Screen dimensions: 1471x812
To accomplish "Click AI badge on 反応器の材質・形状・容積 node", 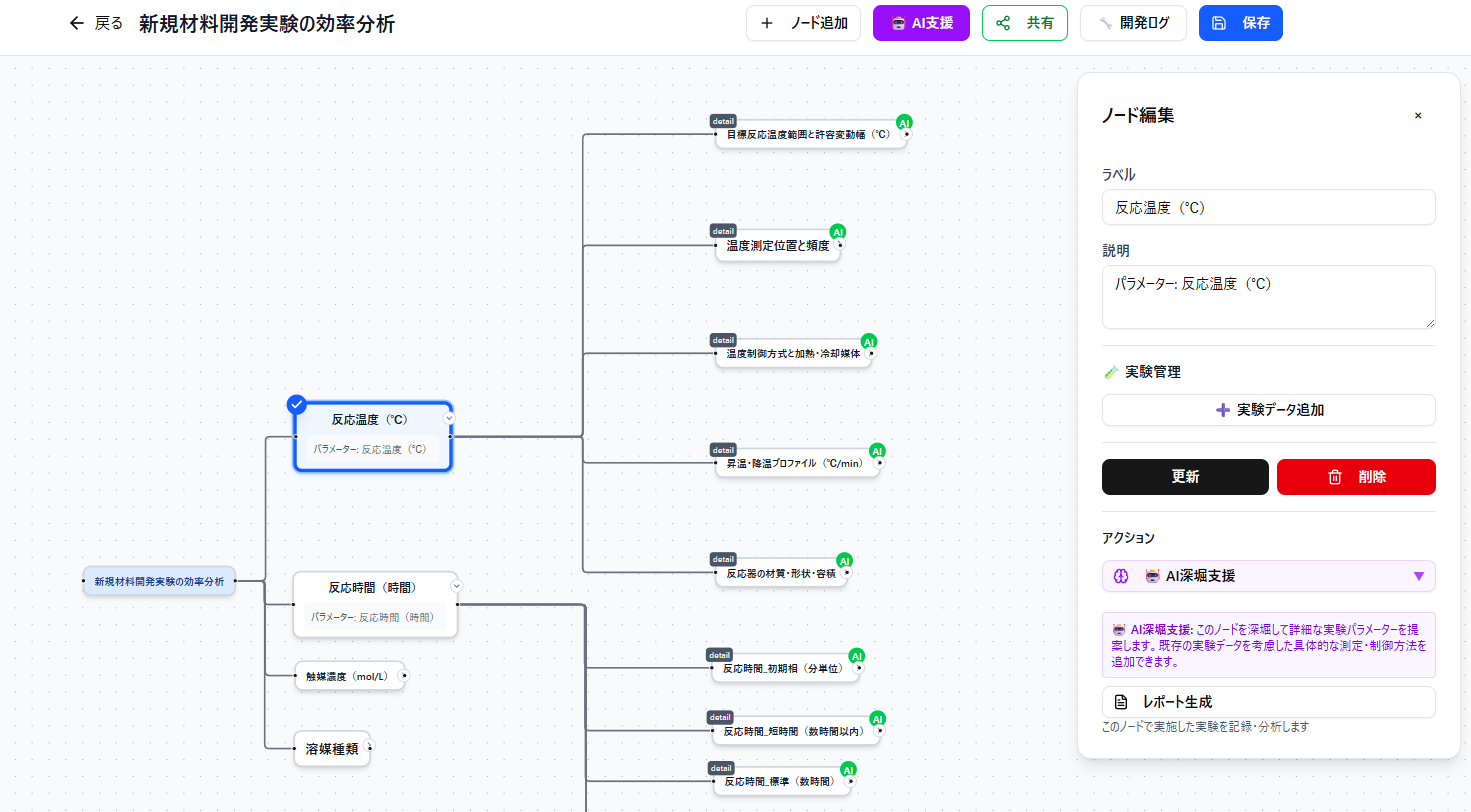I will (x=844, y=561).
